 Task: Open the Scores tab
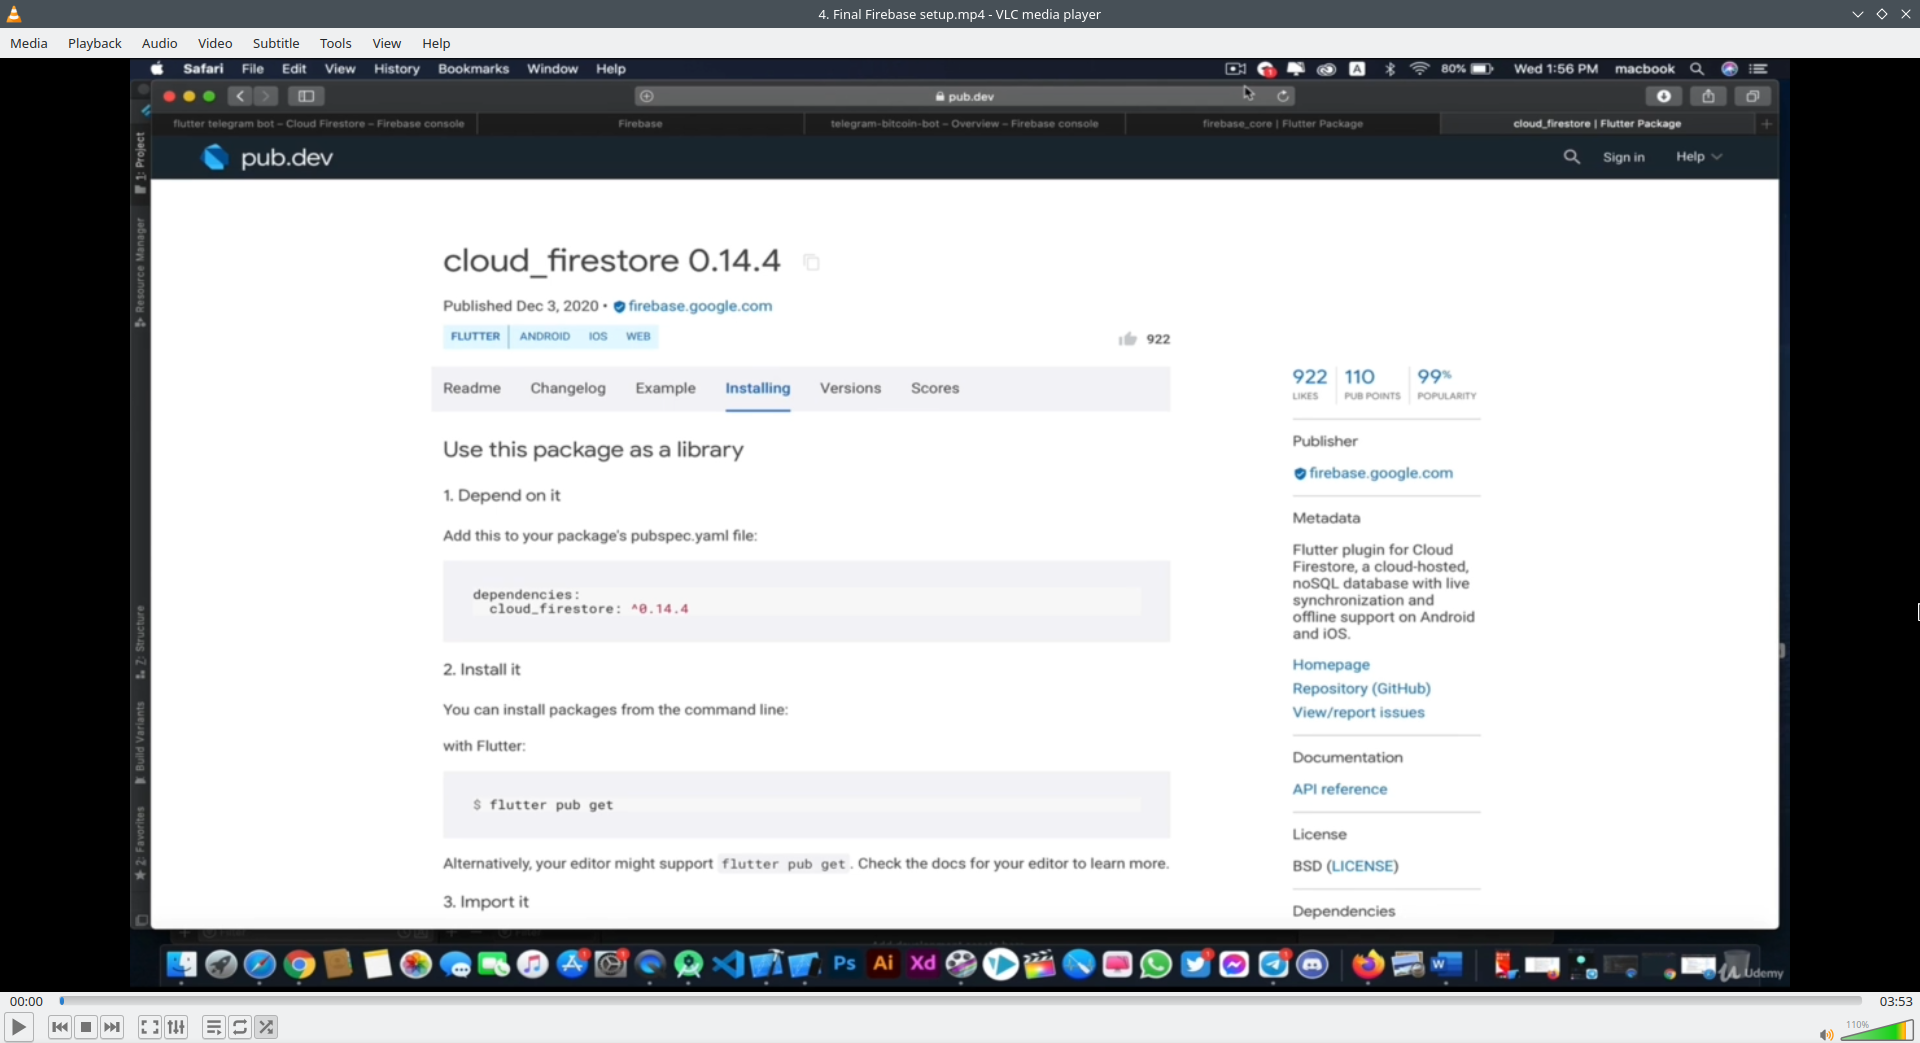click(935, 388)
